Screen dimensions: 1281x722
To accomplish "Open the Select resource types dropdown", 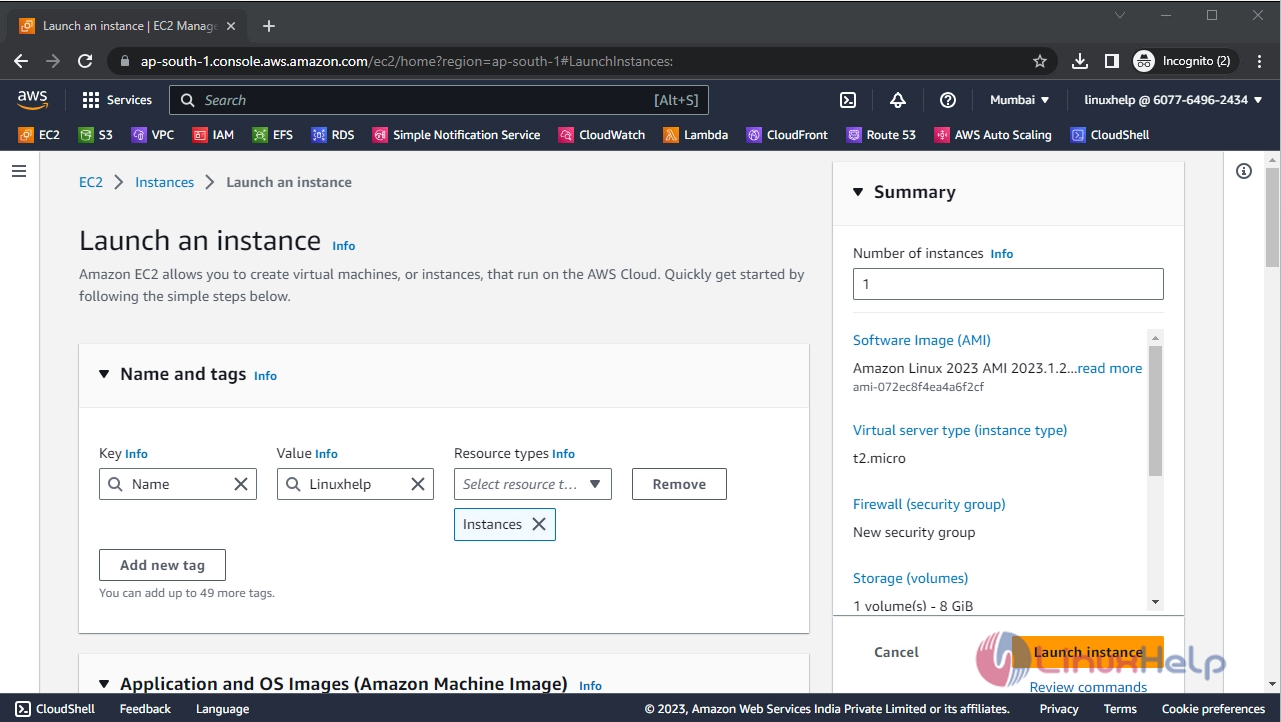I will click(533, 484).
